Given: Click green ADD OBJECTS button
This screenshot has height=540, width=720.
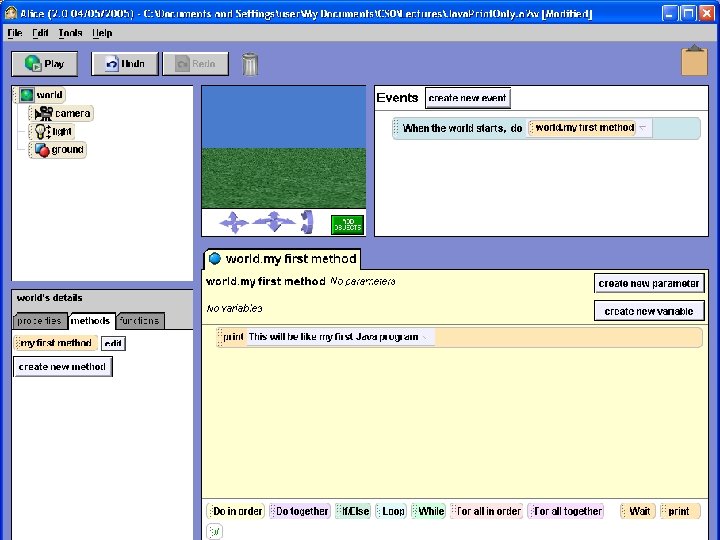Looking at the screenshot, I should (348, 225).
